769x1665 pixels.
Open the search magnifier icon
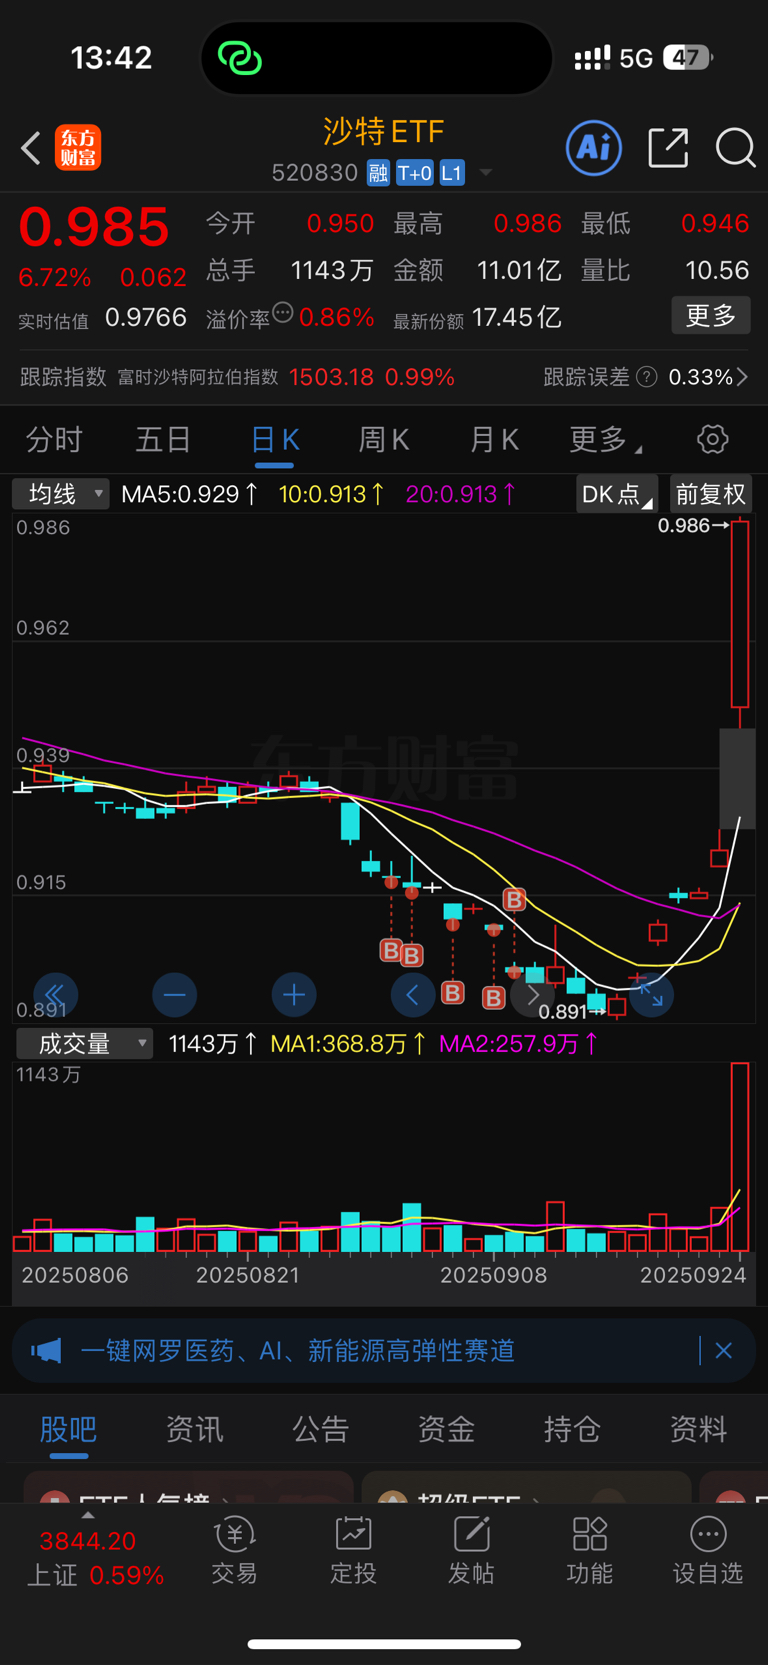tap(735, 148)
